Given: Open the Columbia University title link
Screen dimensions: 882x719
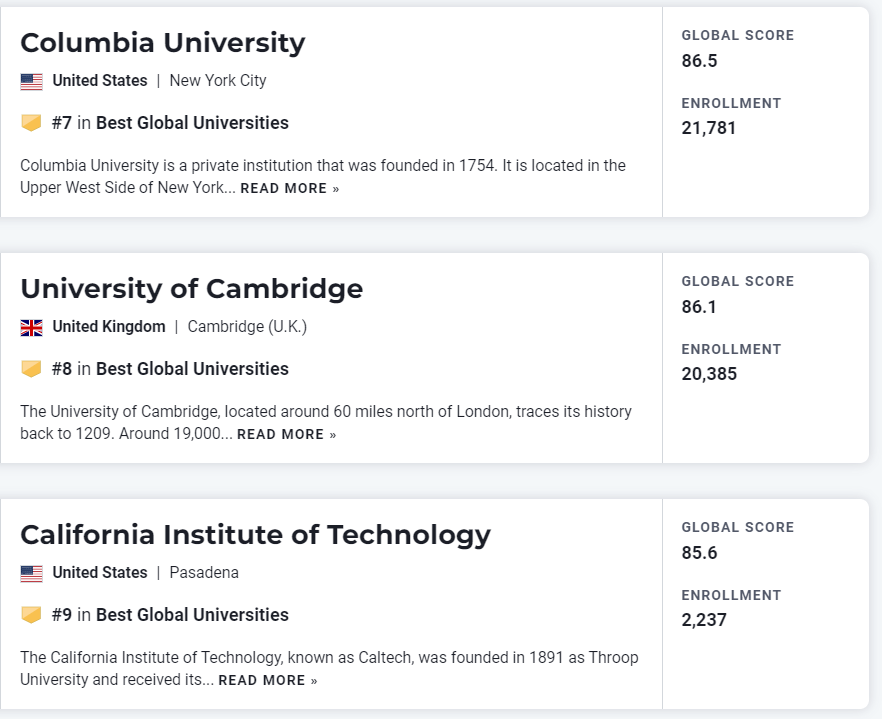Looking at the screenshot, I should pyautogui.click(x=162, y=43).
